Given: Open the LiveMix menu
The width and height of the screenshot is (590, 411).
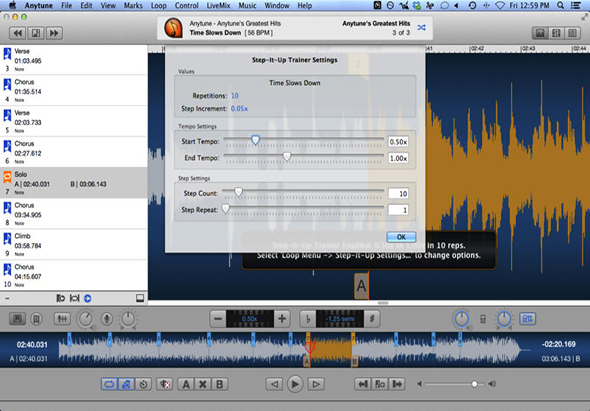Looking at the screenshot, I should 218,6.
